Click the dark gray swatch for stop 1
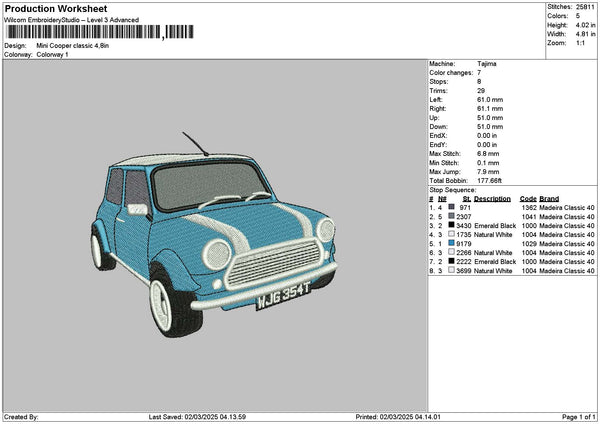This screenshot has height=424, width=600. click(452, 207)
